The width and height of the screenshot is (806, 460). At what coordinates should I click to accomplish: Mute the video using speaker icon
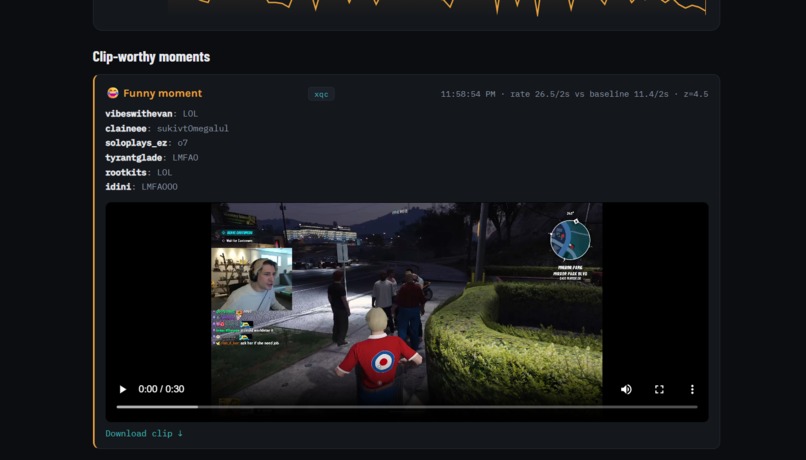click(626, 389)
